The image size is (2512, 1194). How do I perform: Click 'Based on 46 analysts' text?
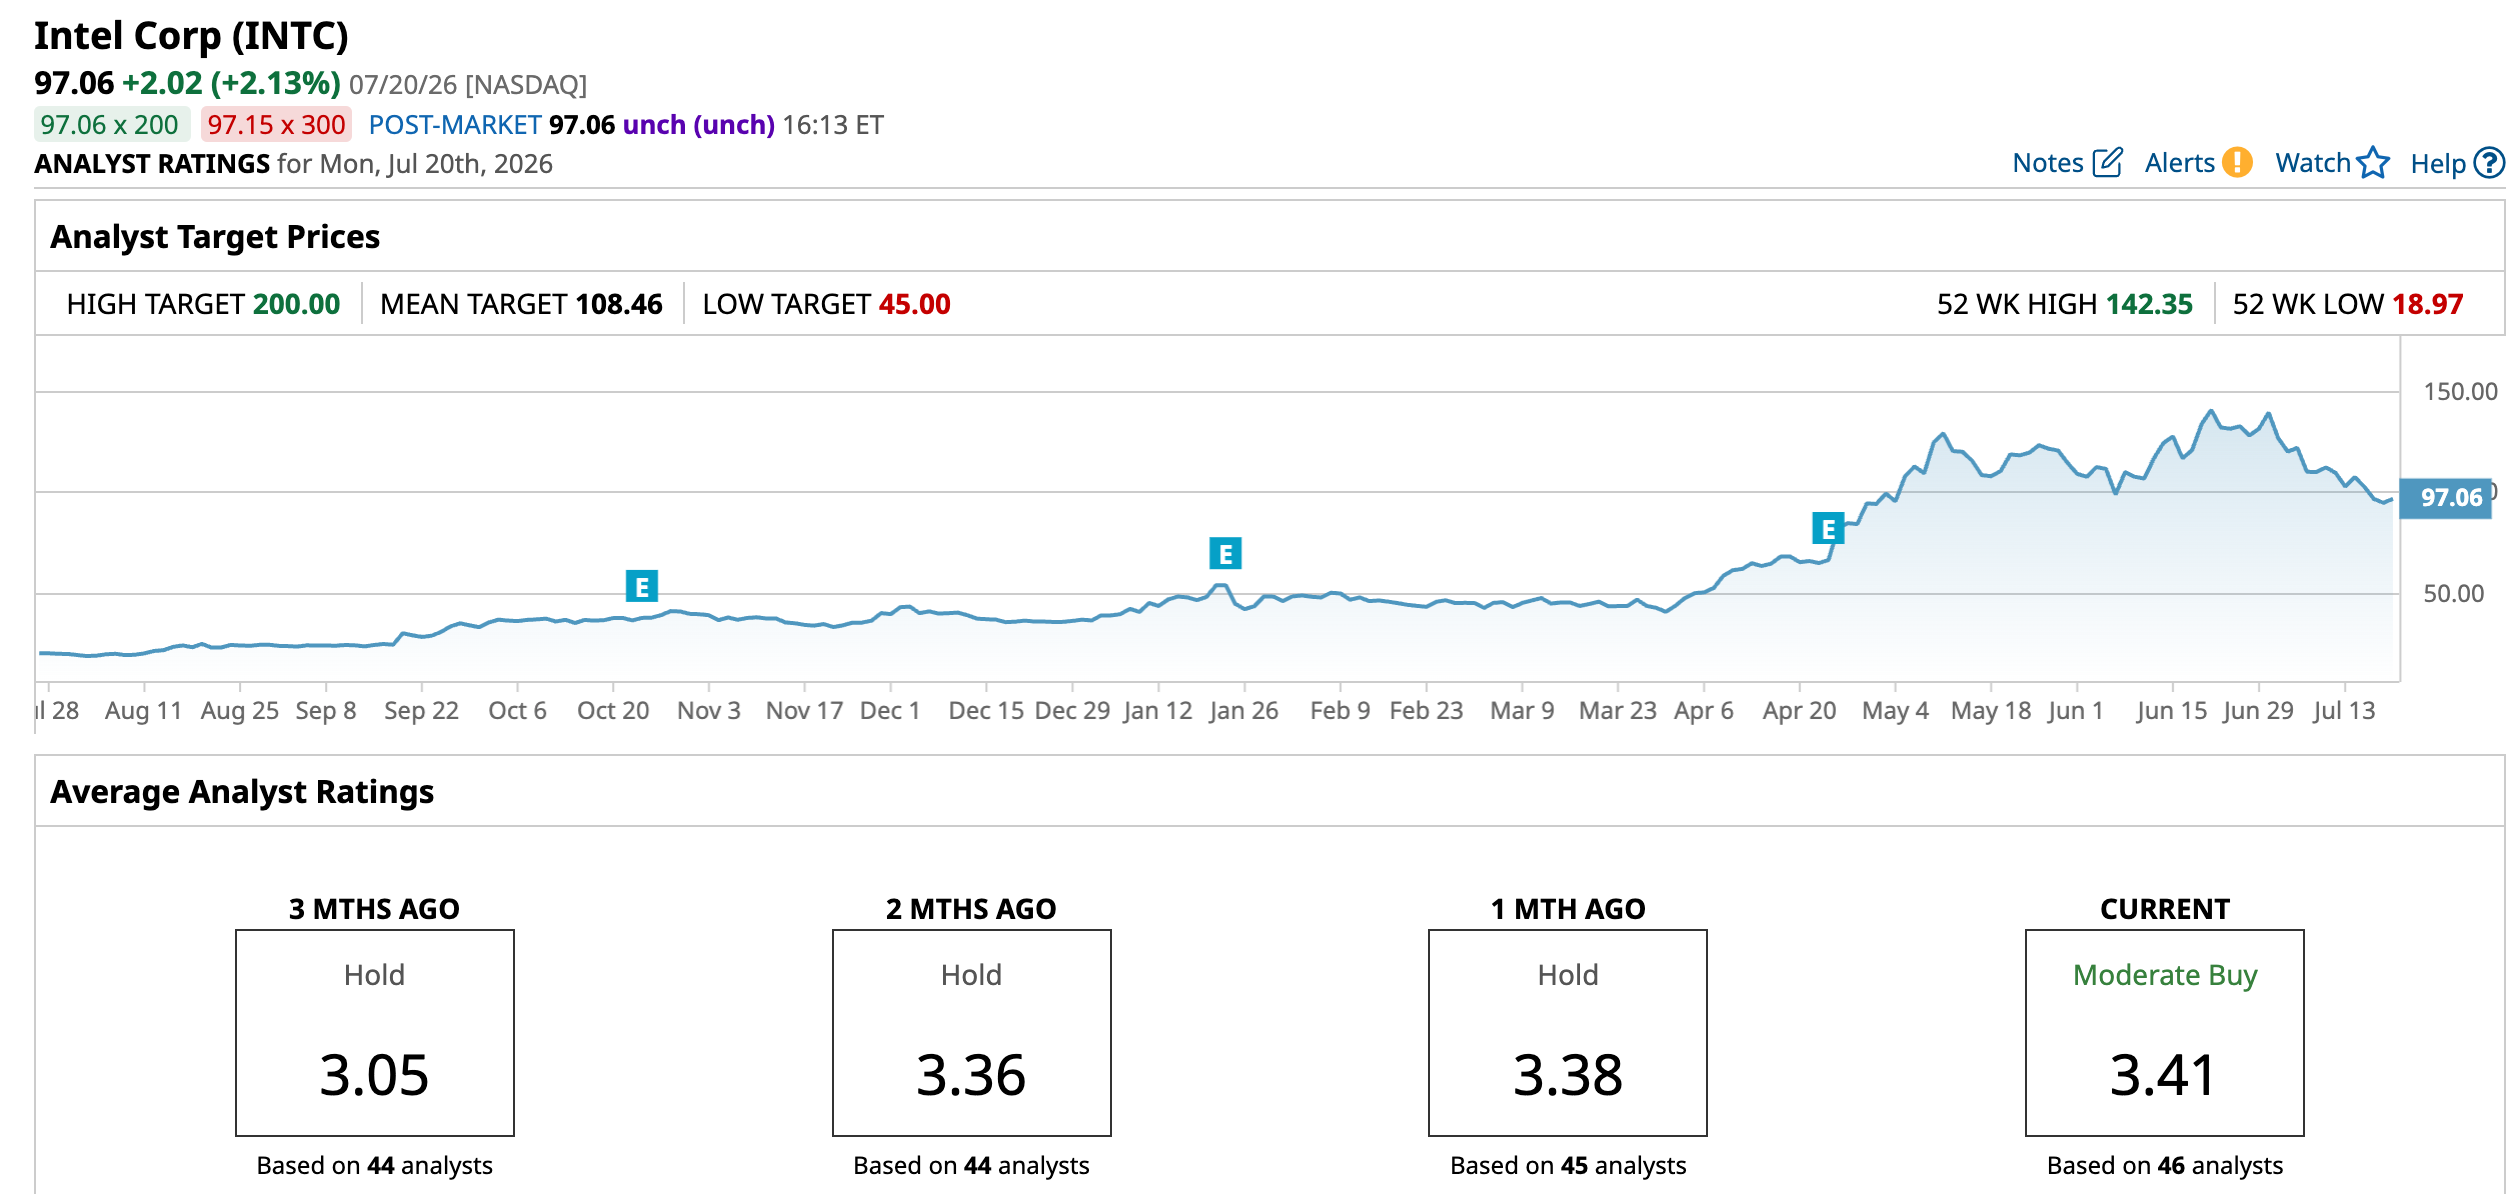(x=2165, y=1166)
